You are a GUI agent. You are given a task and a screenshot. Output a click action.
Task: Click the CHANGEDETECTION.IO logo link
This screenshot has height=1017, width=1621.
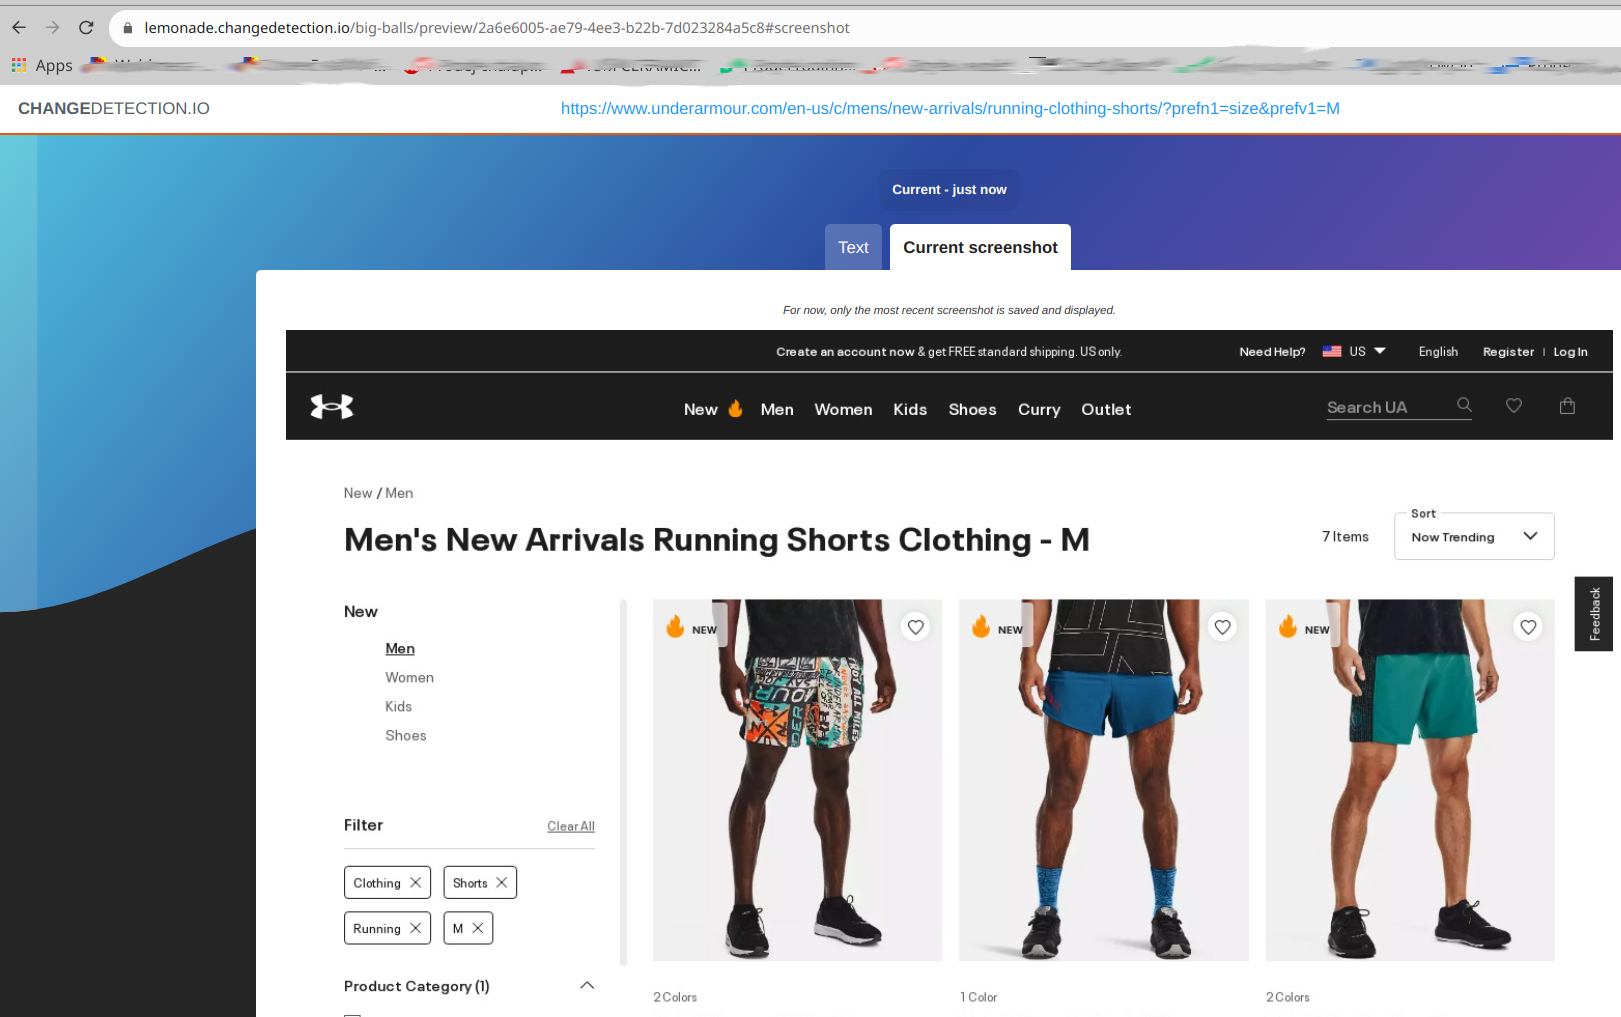click(114, 108)
